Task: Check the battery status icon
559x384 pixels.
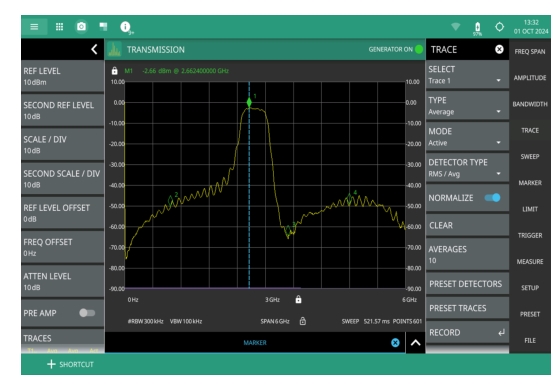Action: (x=477, y=28)
